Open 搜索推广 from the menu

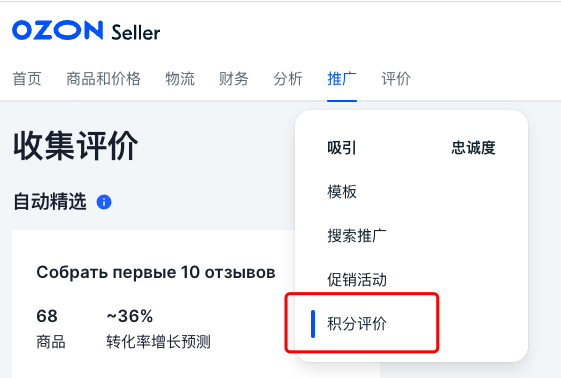(357, 236)
